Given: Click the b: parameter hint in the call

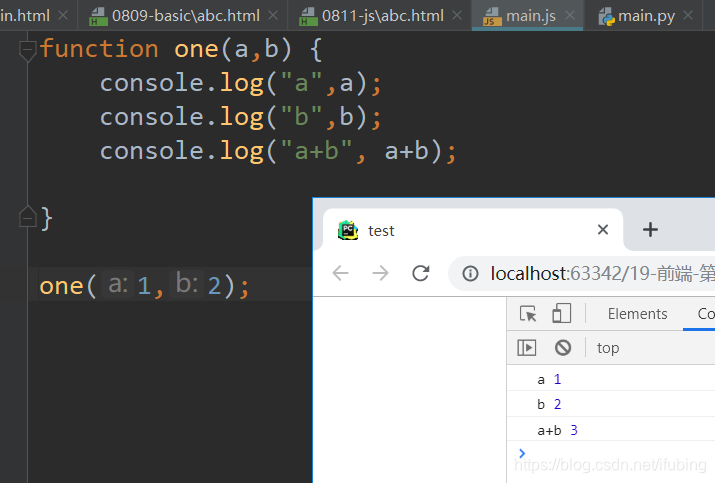Looking at the screenshot, I should point(186,285).
